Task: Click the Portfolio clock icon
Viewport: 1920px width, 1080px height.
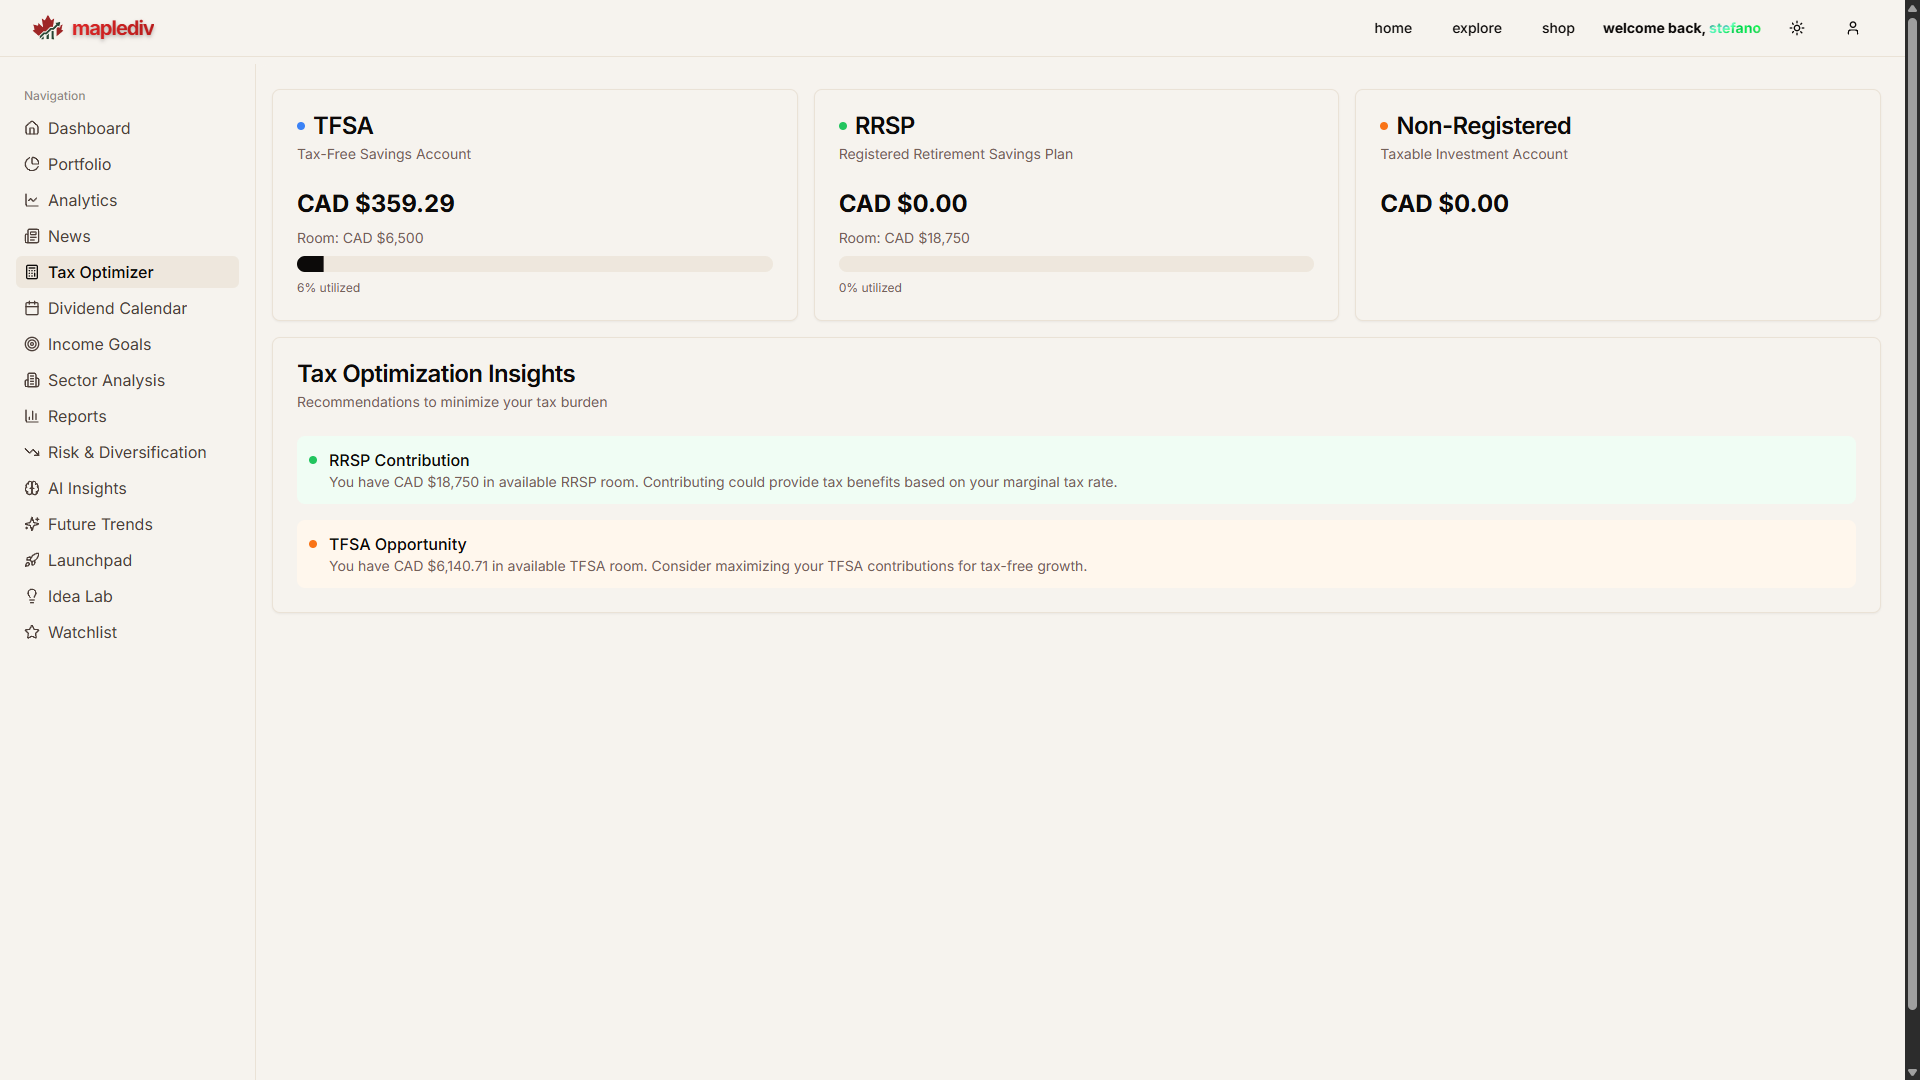Action: point(31,164)
